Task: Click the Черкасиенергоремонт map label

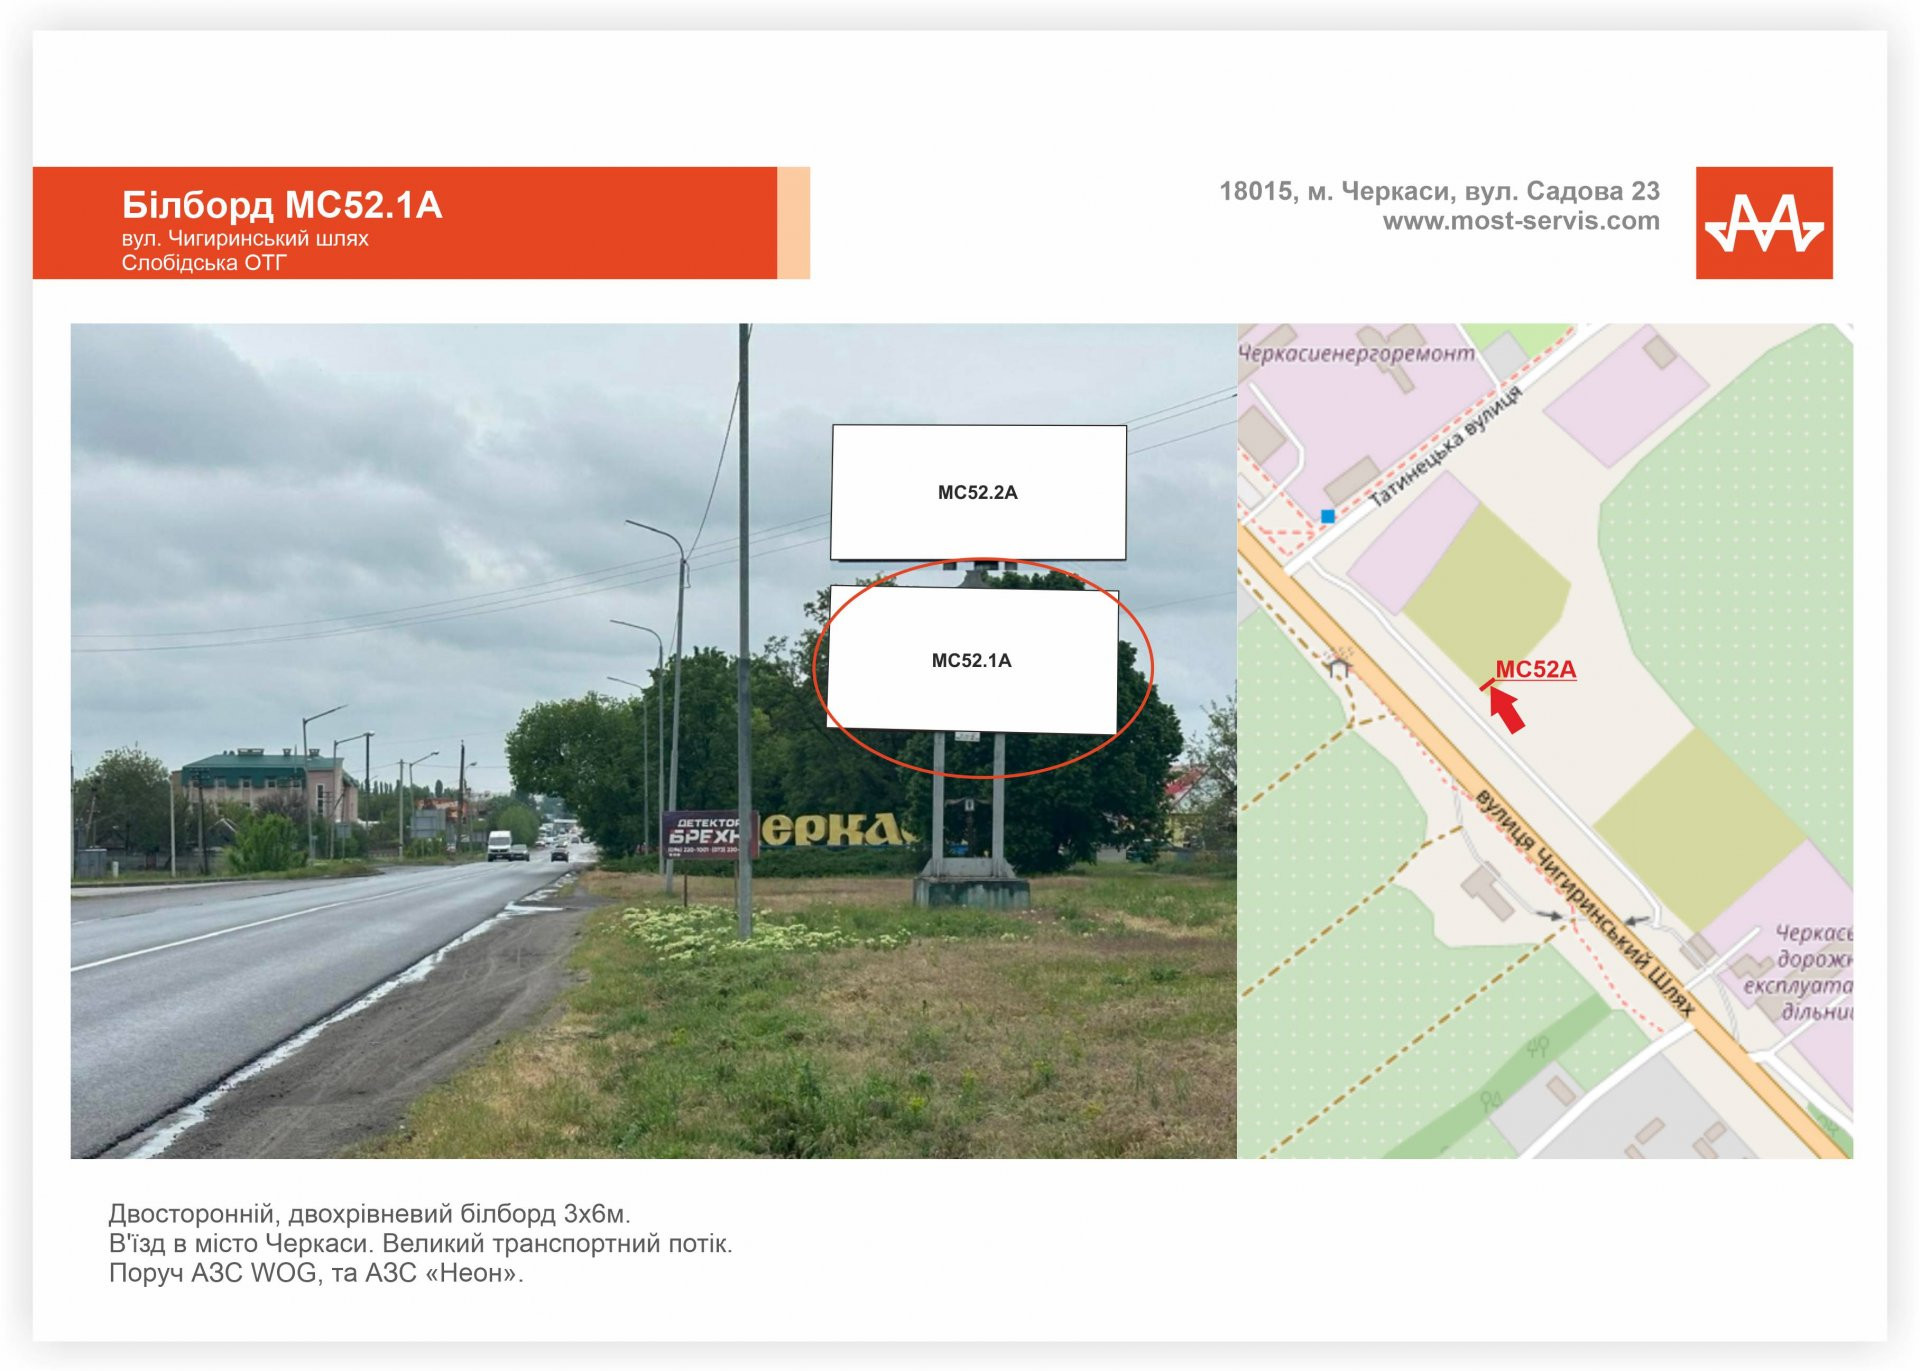Action: pyautogui.click(x=1356, y=353)
